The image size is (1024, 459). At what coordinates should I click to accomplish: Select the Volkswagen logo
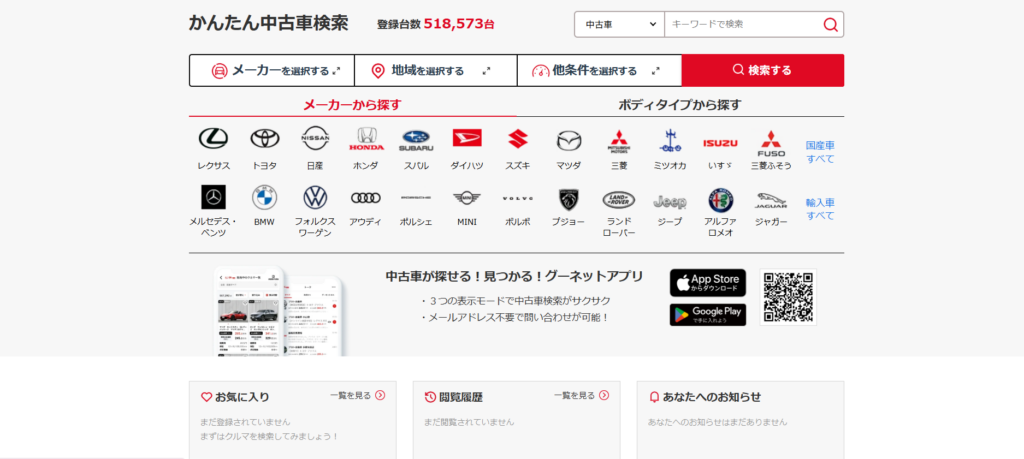tap(315, 197)
